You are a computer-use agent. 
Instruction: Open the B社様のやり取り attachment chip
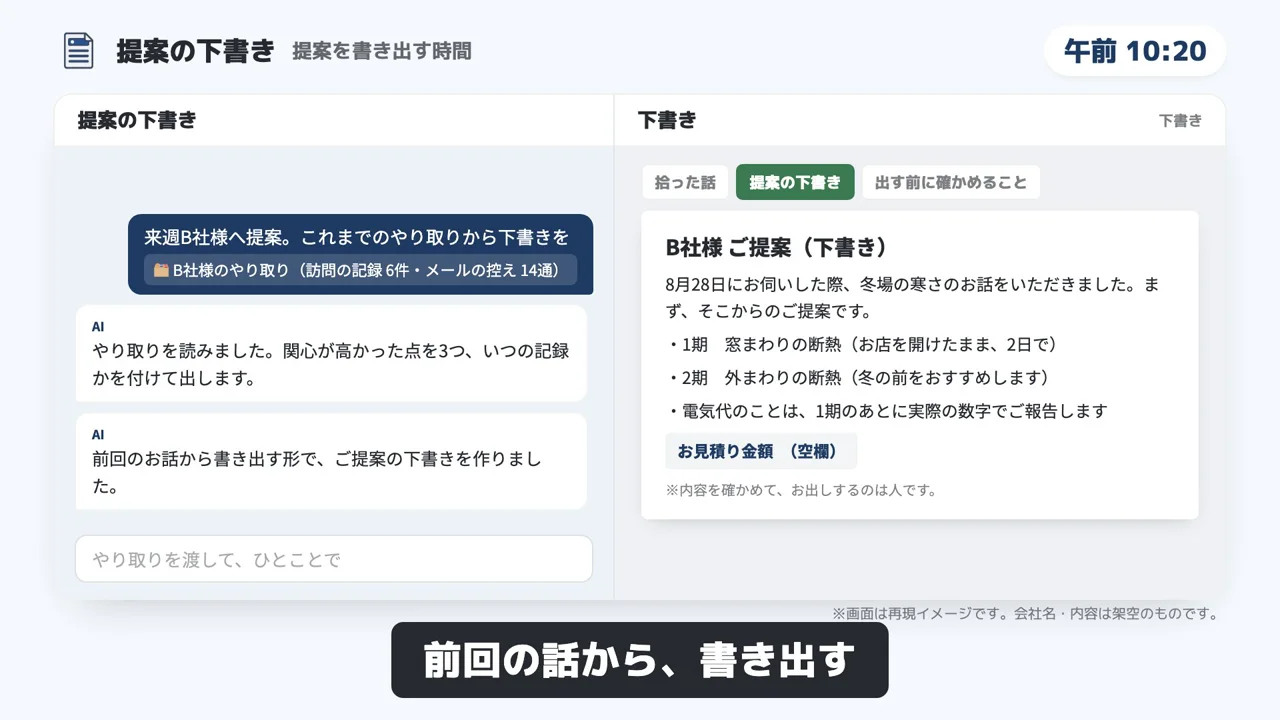pos(361,270)
